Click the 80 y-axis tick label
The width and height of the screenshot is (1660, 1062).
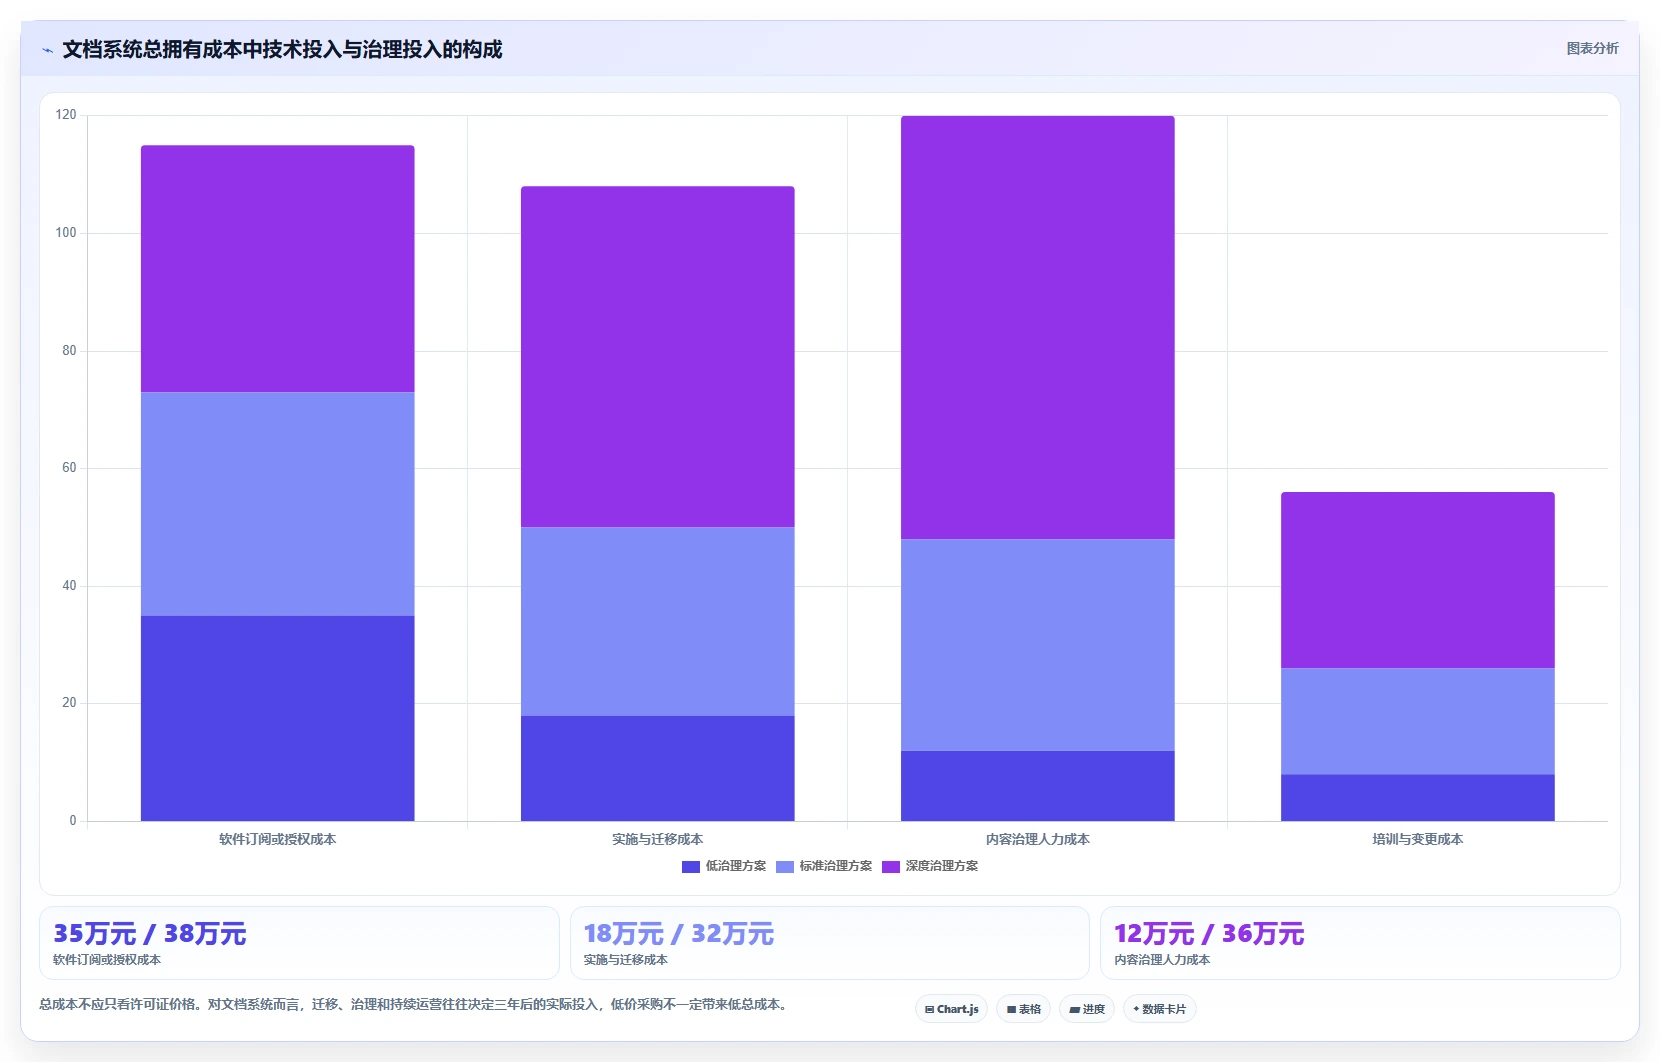click(x=69, y=351)
